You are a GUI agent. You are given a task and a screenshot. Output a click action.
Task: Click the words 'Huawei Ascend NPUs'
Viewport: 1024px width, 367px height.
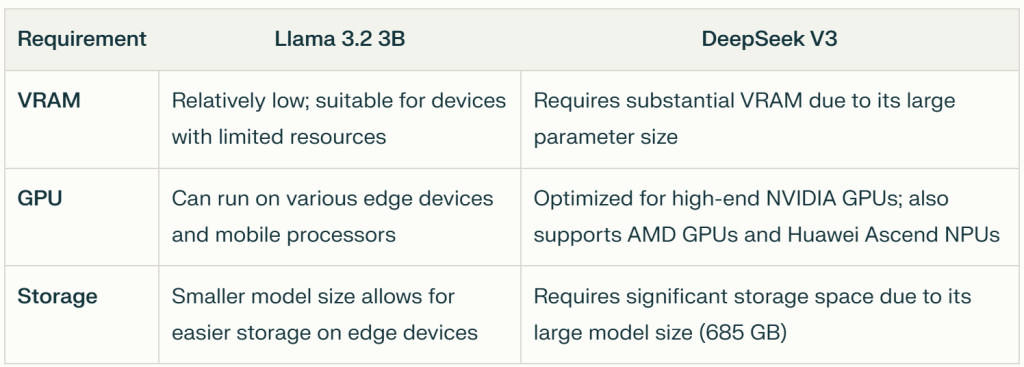893,234
